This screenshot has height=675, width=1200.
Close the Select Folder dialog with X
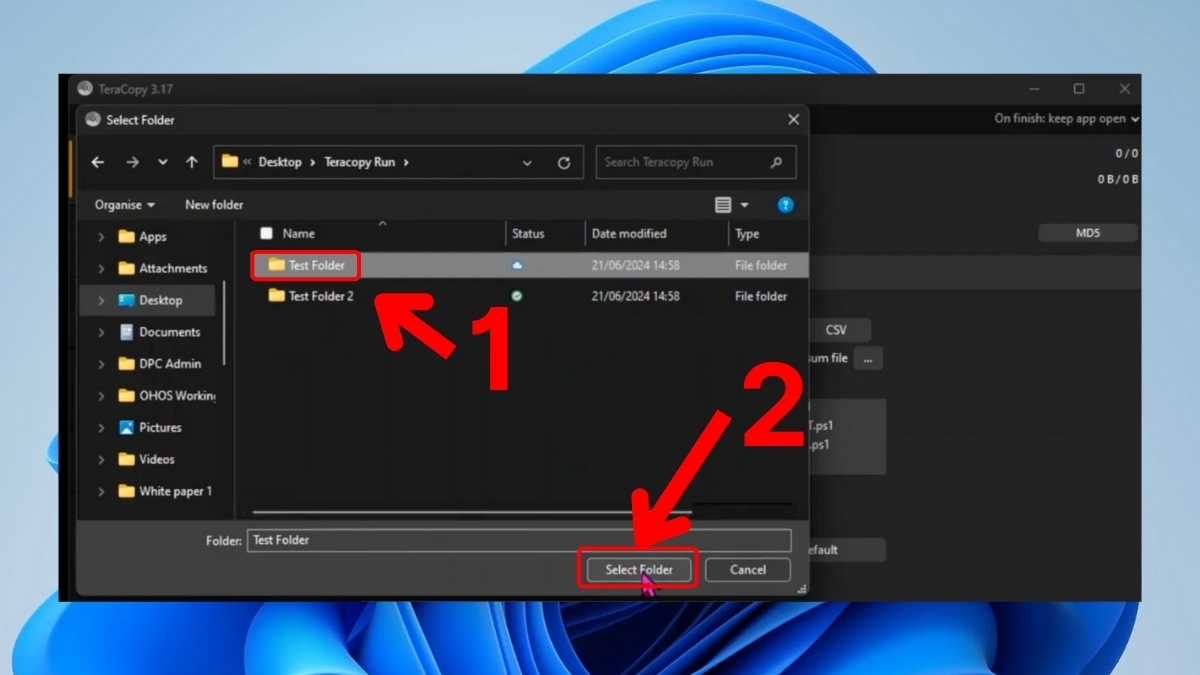coord(793,119)
